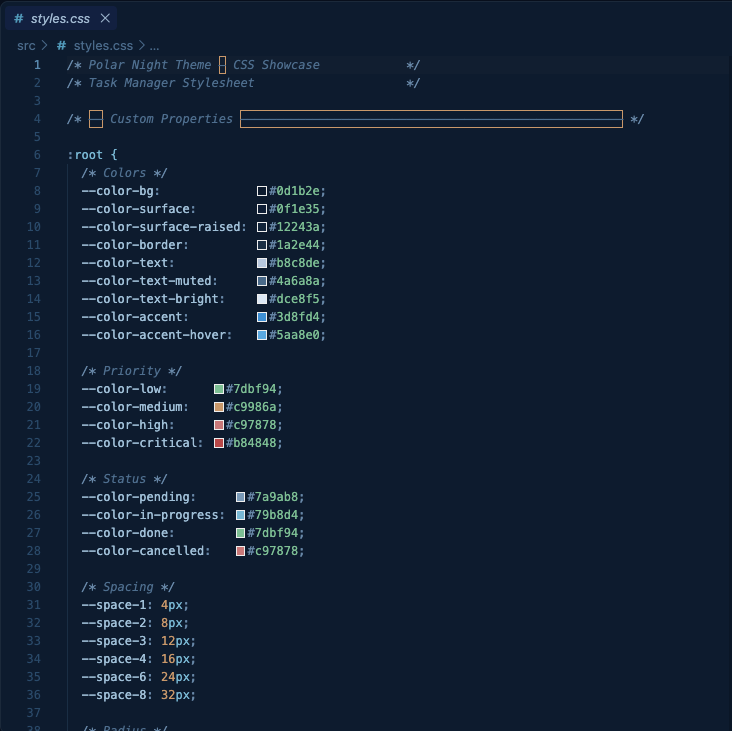Open the breadcrumb ellipsis symbol segment
The height and width of the screenshot is (731, 732).
point(155,46)
